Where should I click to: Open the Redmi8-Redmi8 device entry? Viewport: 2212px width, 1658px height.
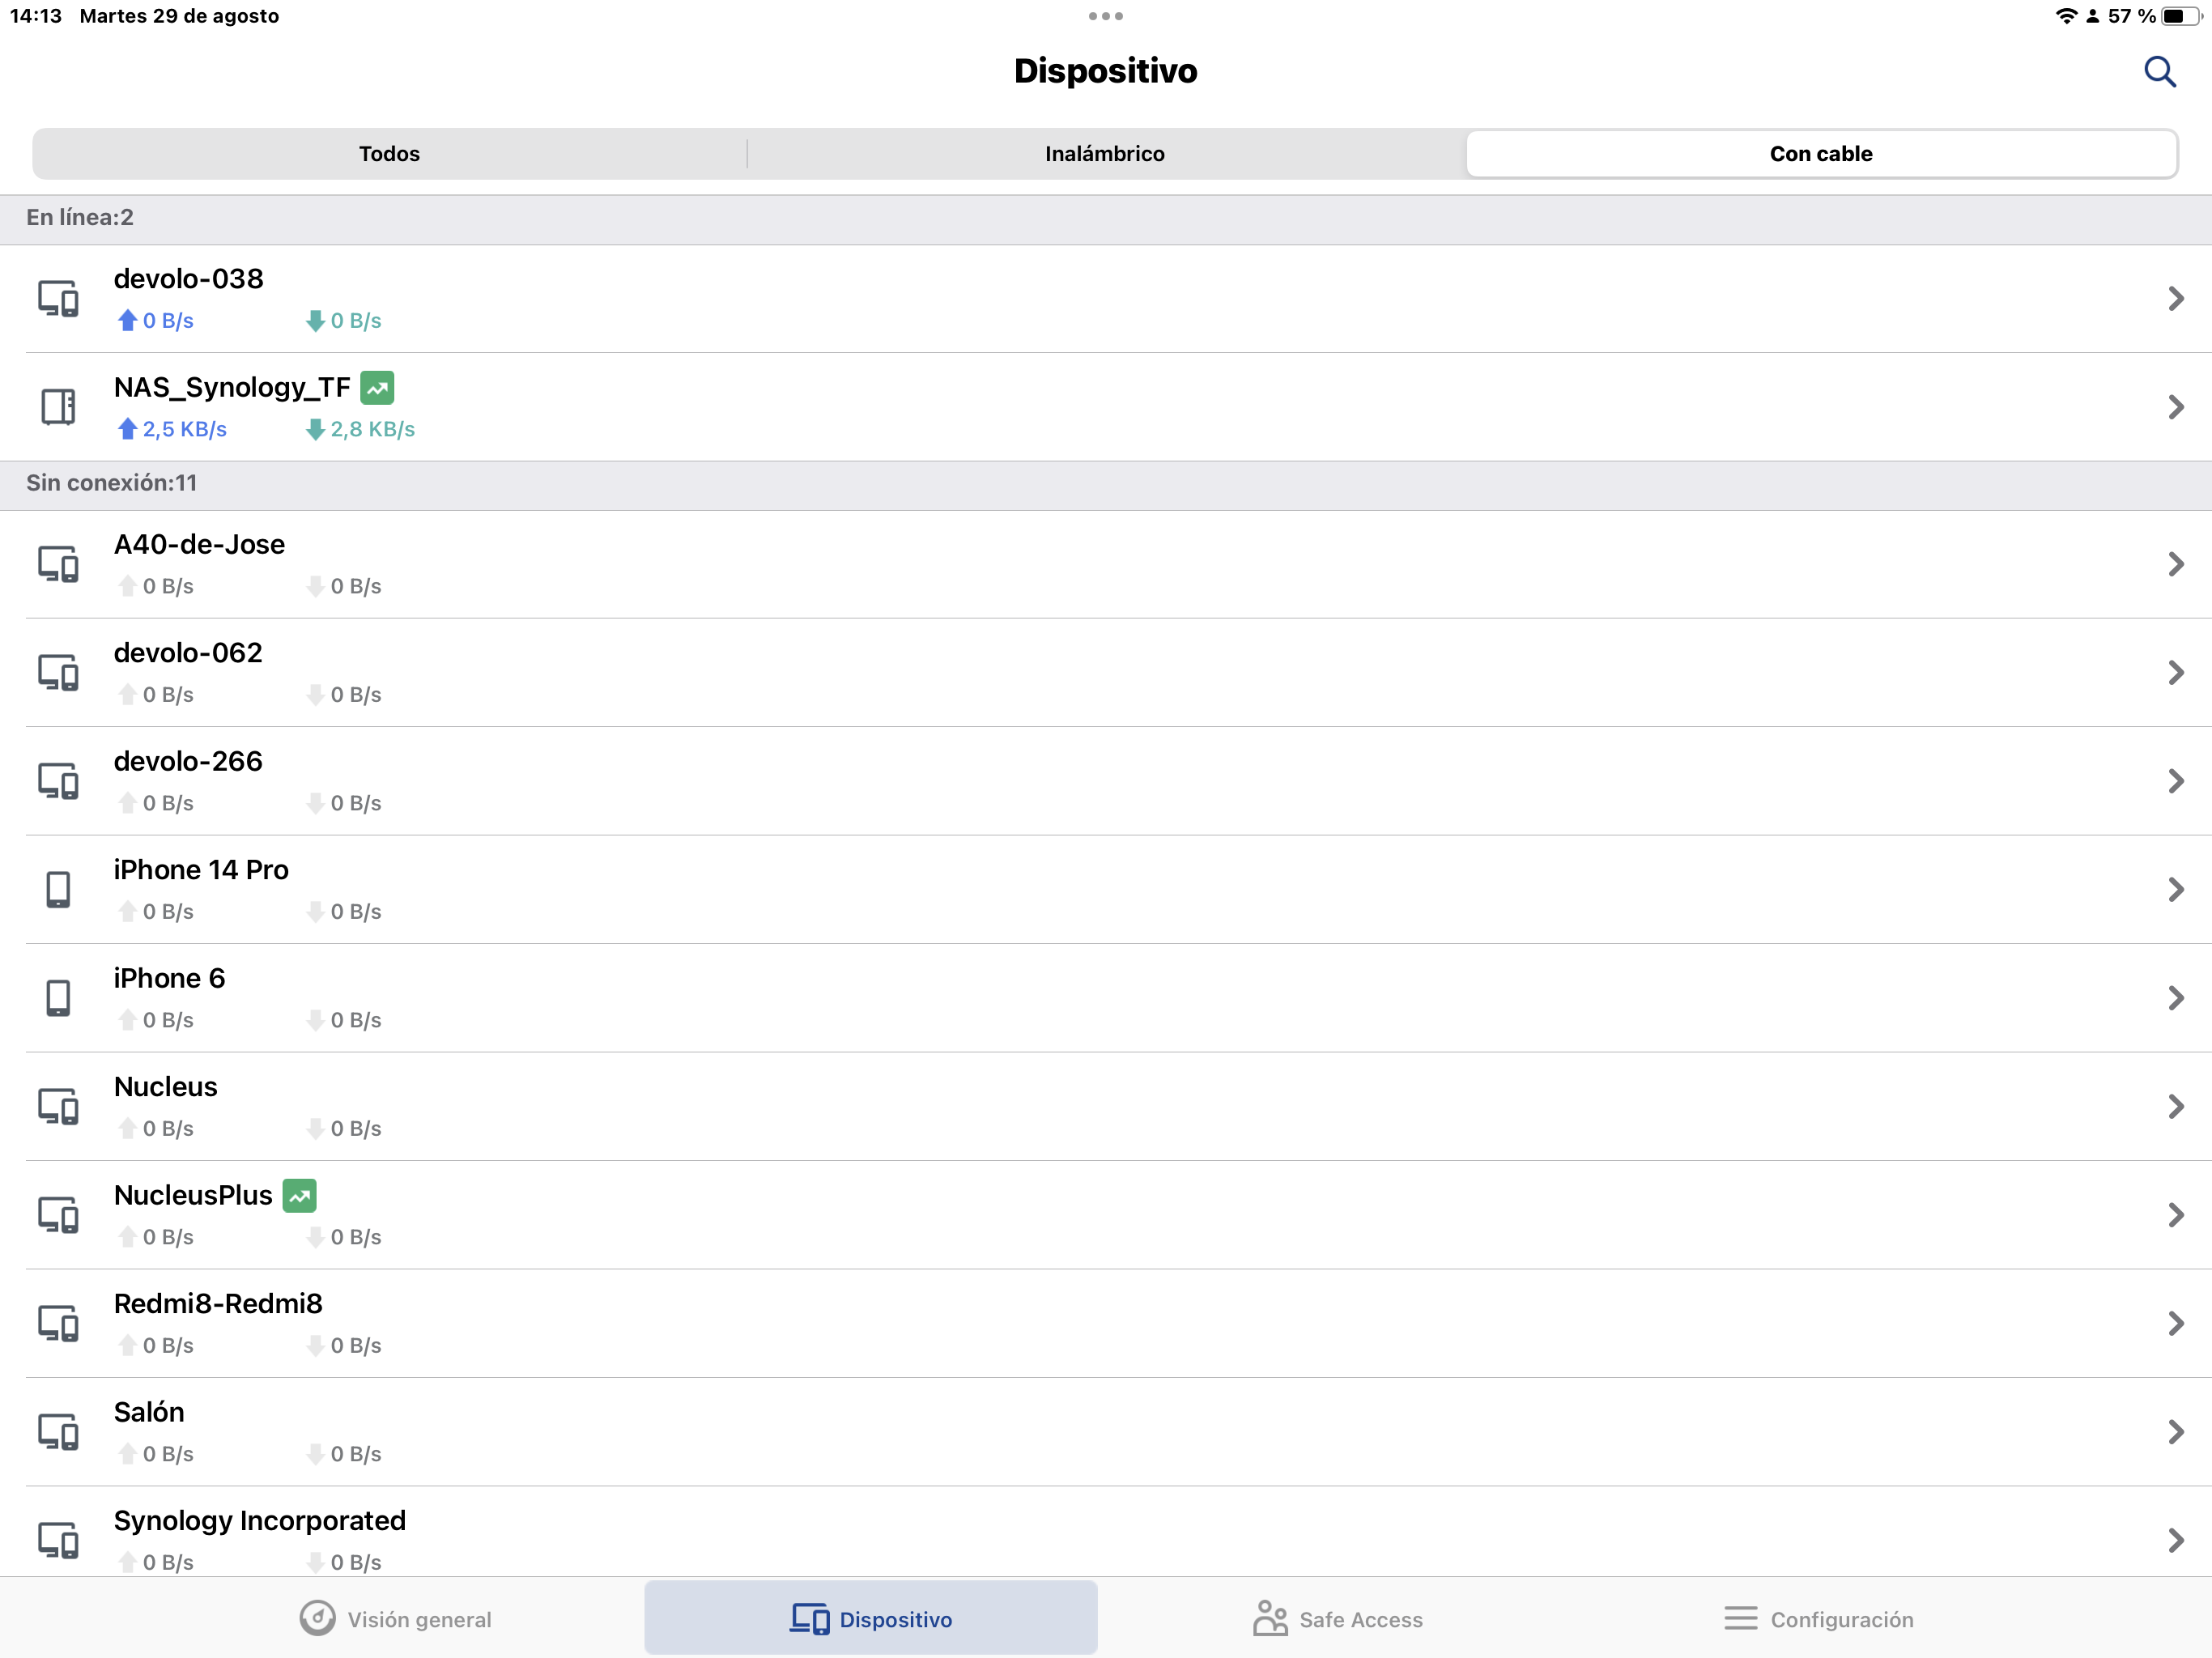coord(1100,1322)
